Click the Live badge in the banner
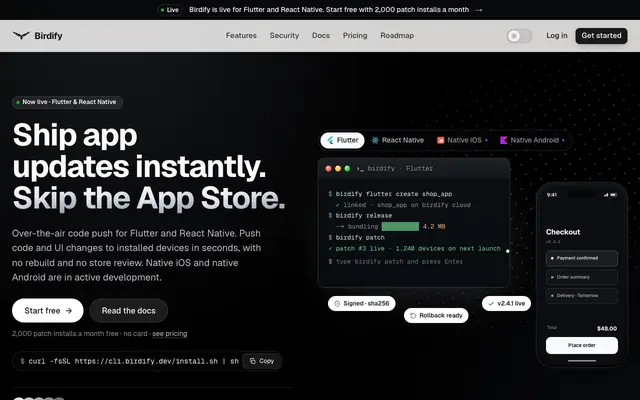 point(170,10)
